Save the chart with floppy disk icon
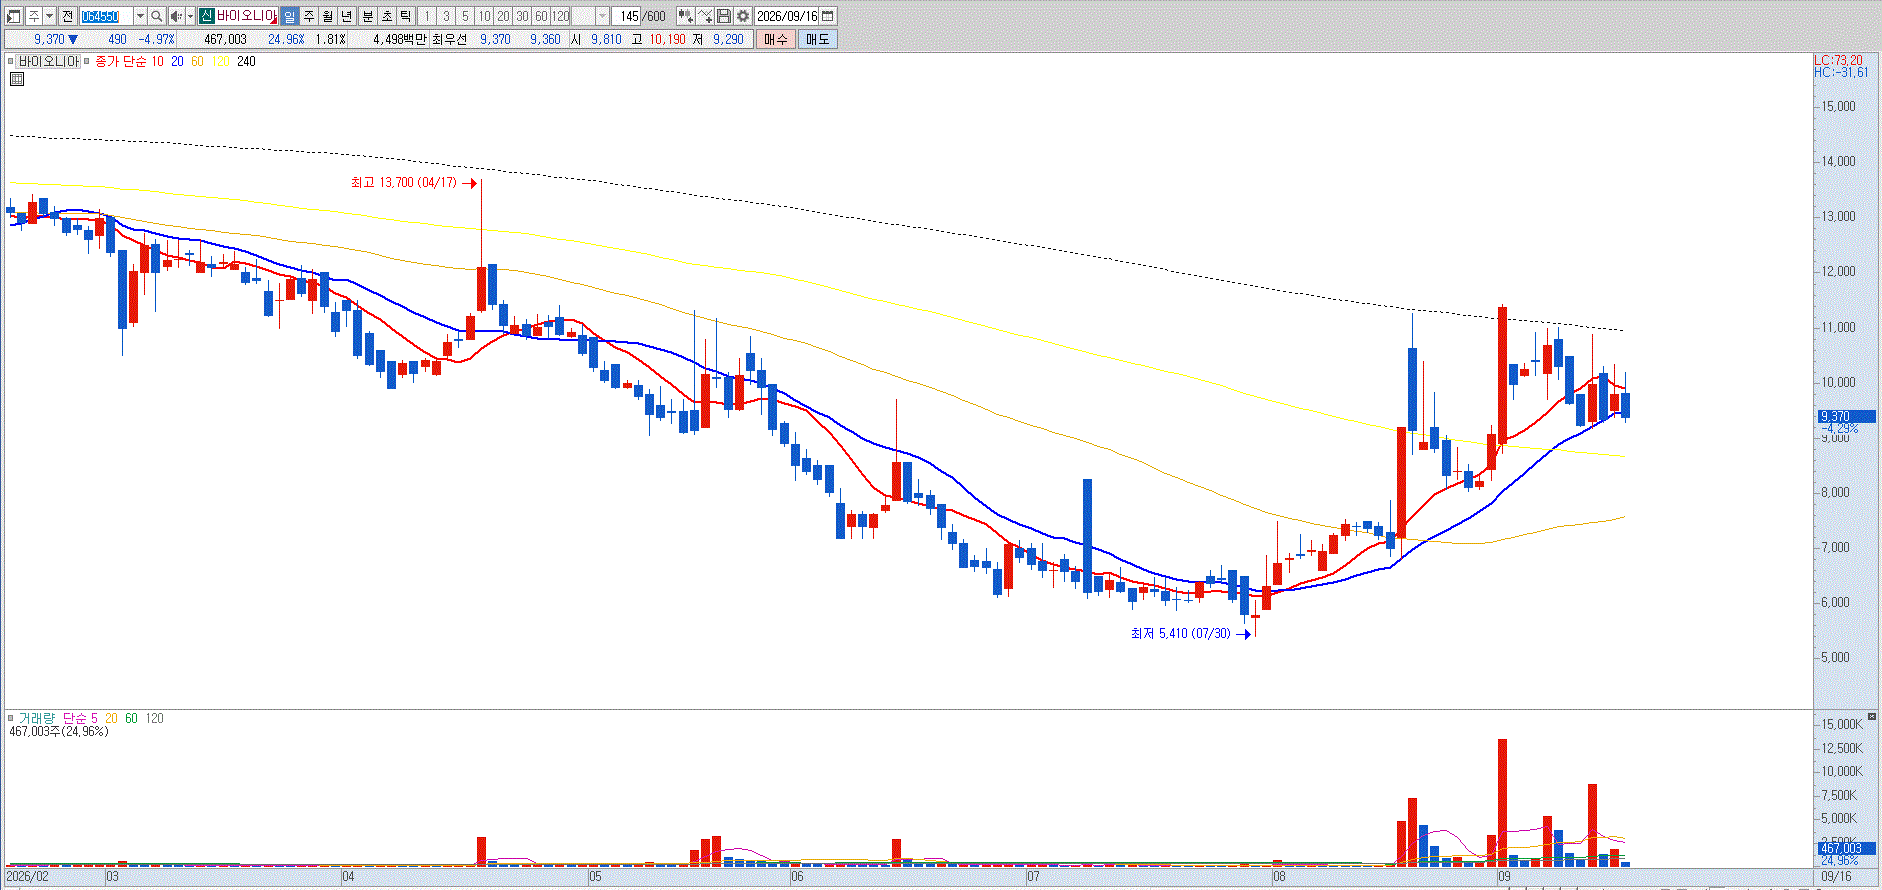Viewport: 1882px width, 890px height. coord(724,16)
